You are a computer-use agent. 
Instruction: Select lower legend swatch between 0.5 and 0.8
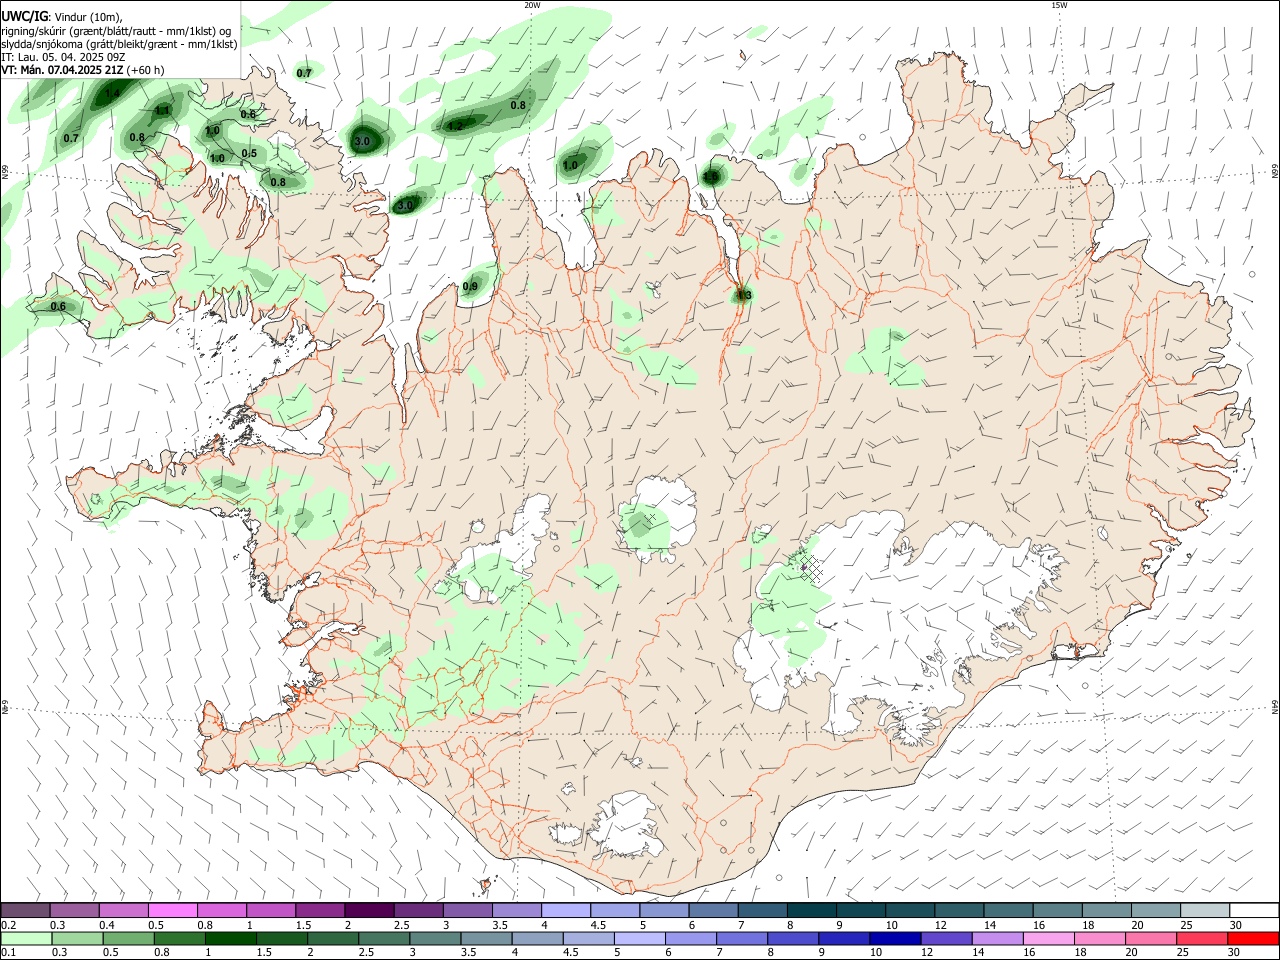(x=129, y=938)
